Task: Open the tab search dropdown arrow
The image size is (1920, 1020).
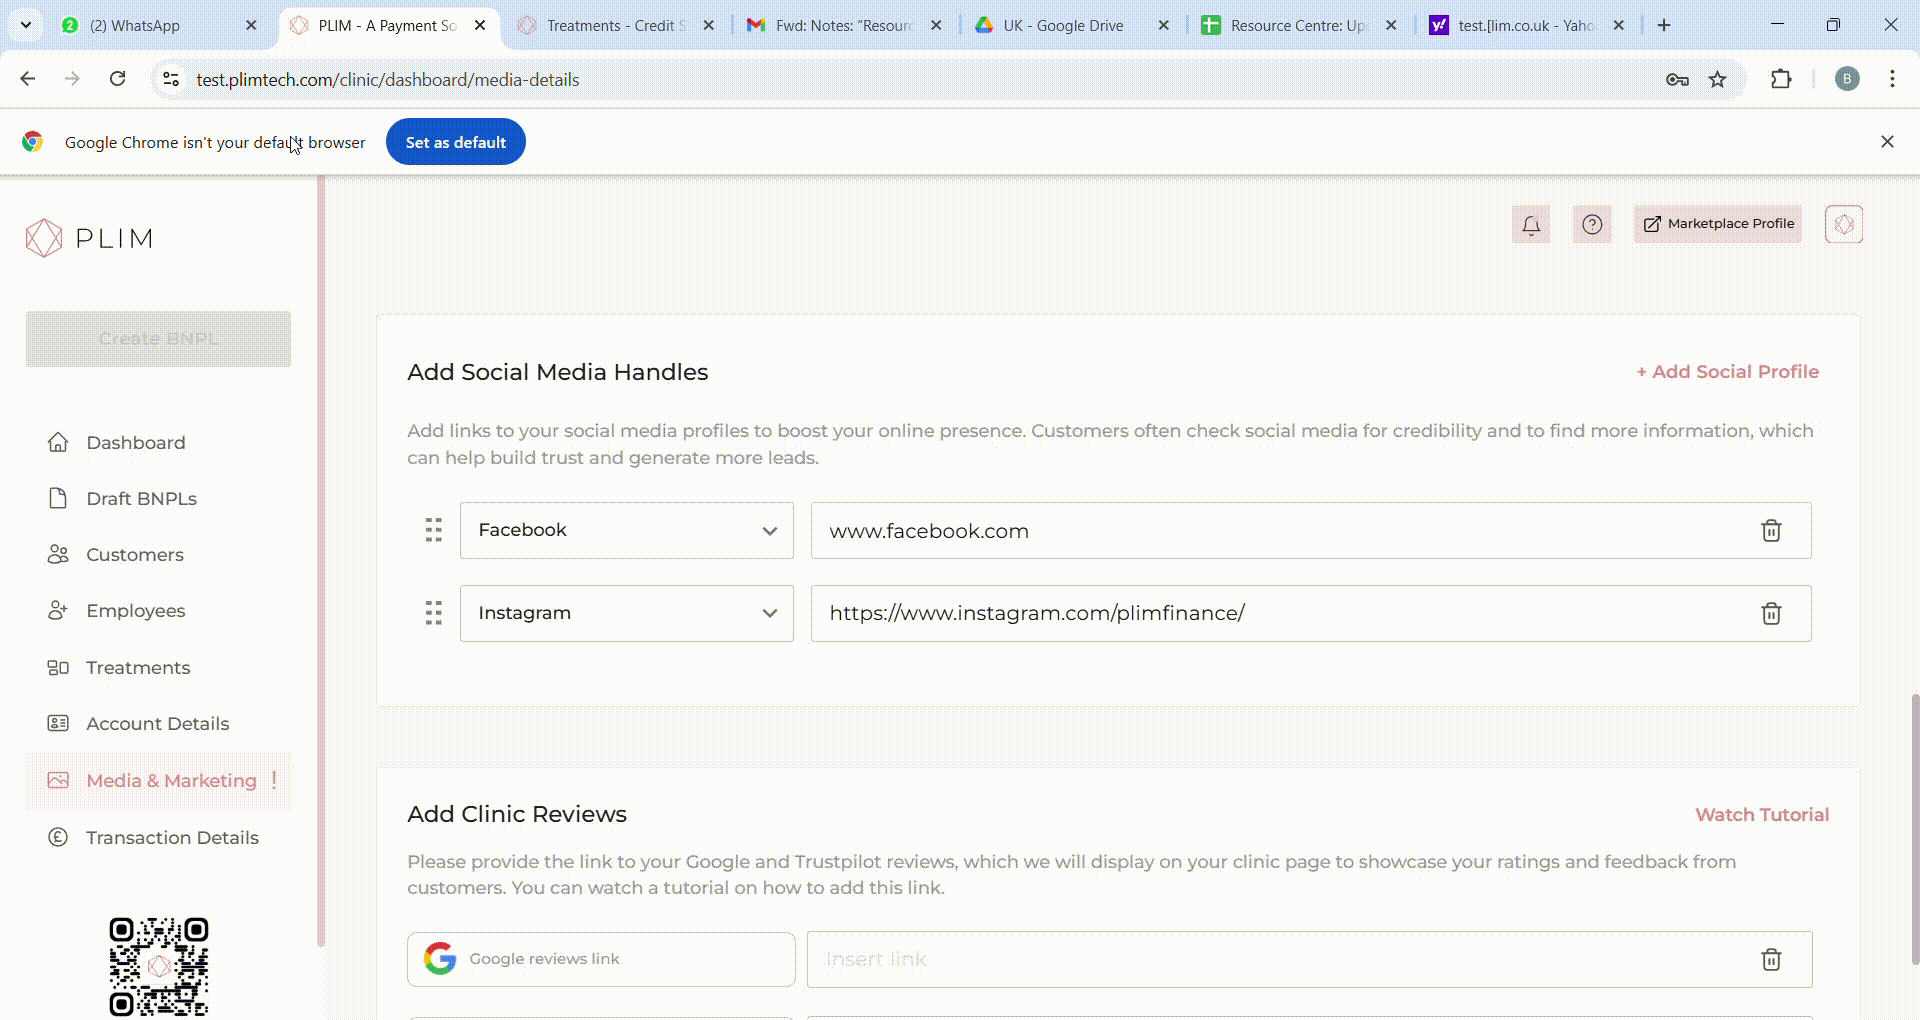Action: pyautogui.click(x=26, y=25)
